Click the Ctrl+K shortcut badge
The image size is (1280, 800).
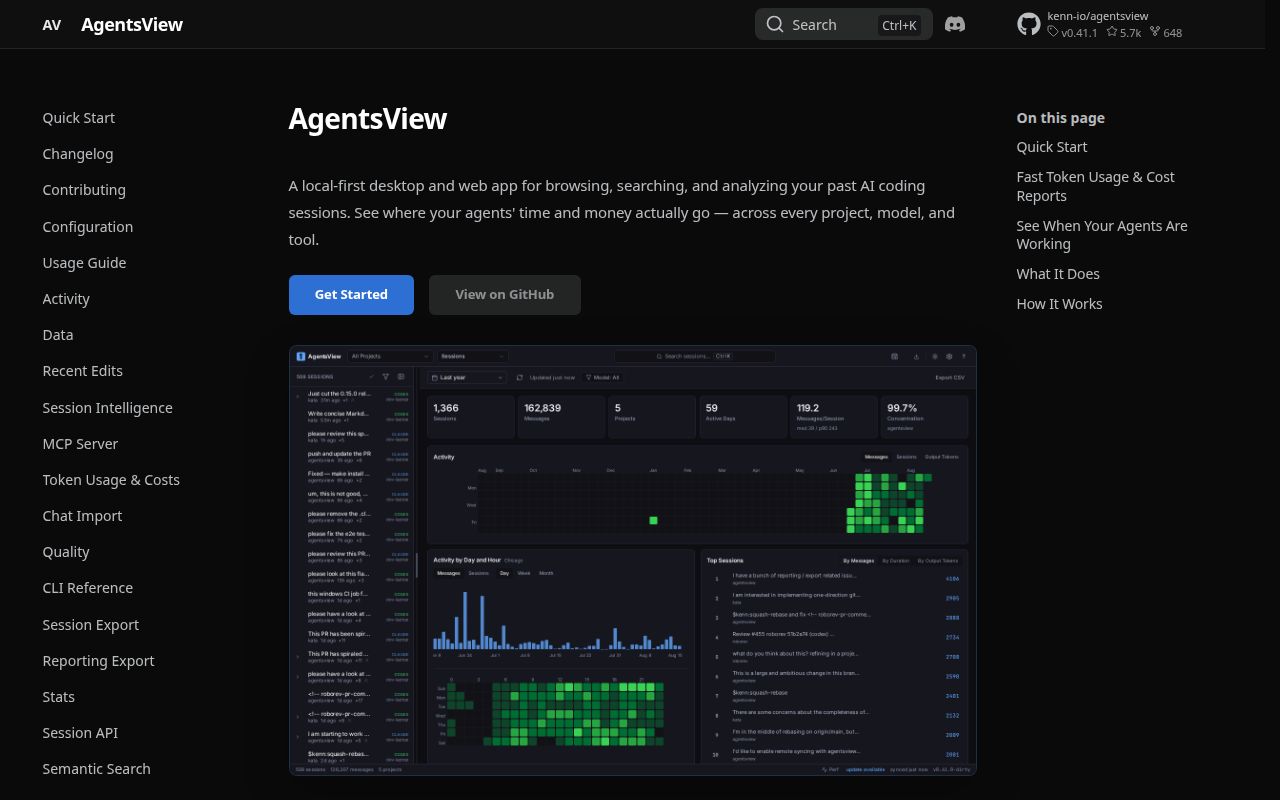pos(899,25)
